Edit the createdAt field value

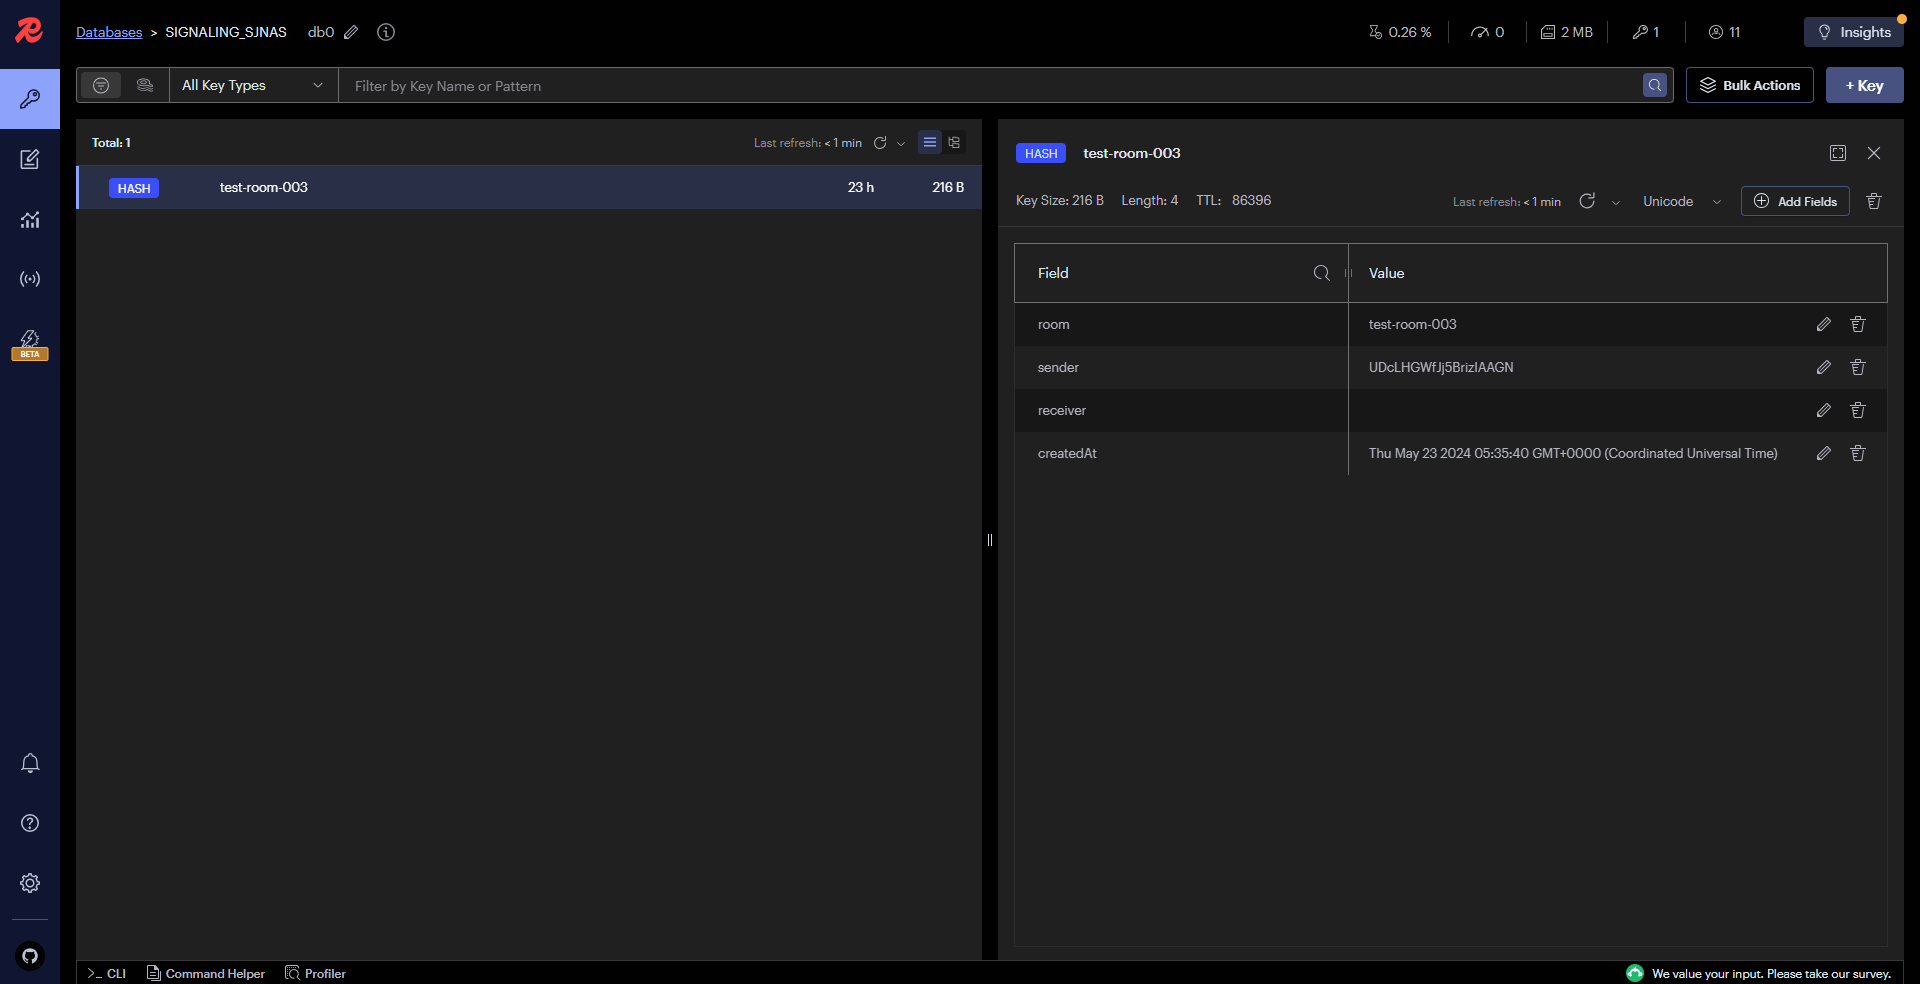click(1823, 453)
